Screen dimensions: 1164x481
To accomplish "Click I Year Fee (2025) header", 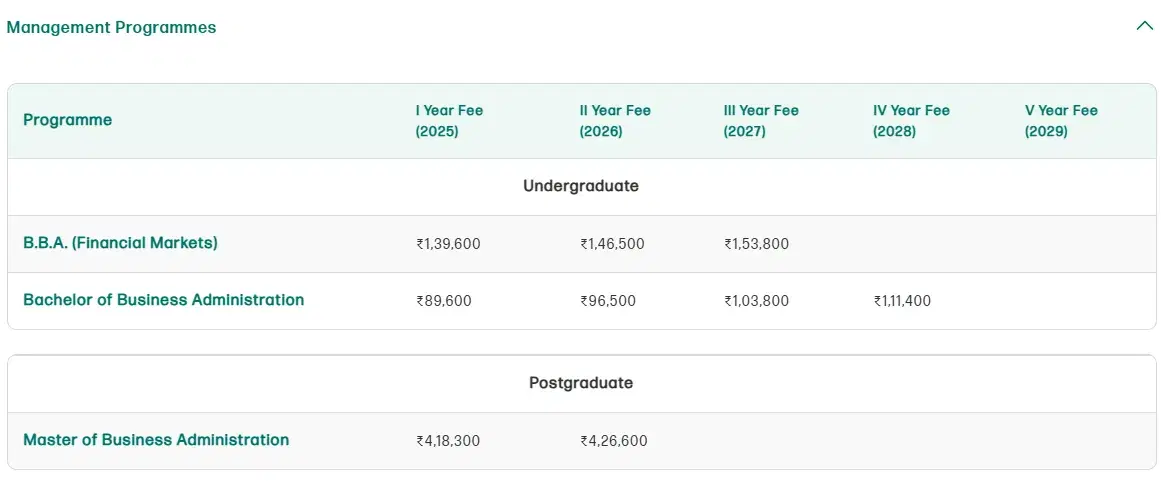I will click(449, 121).
